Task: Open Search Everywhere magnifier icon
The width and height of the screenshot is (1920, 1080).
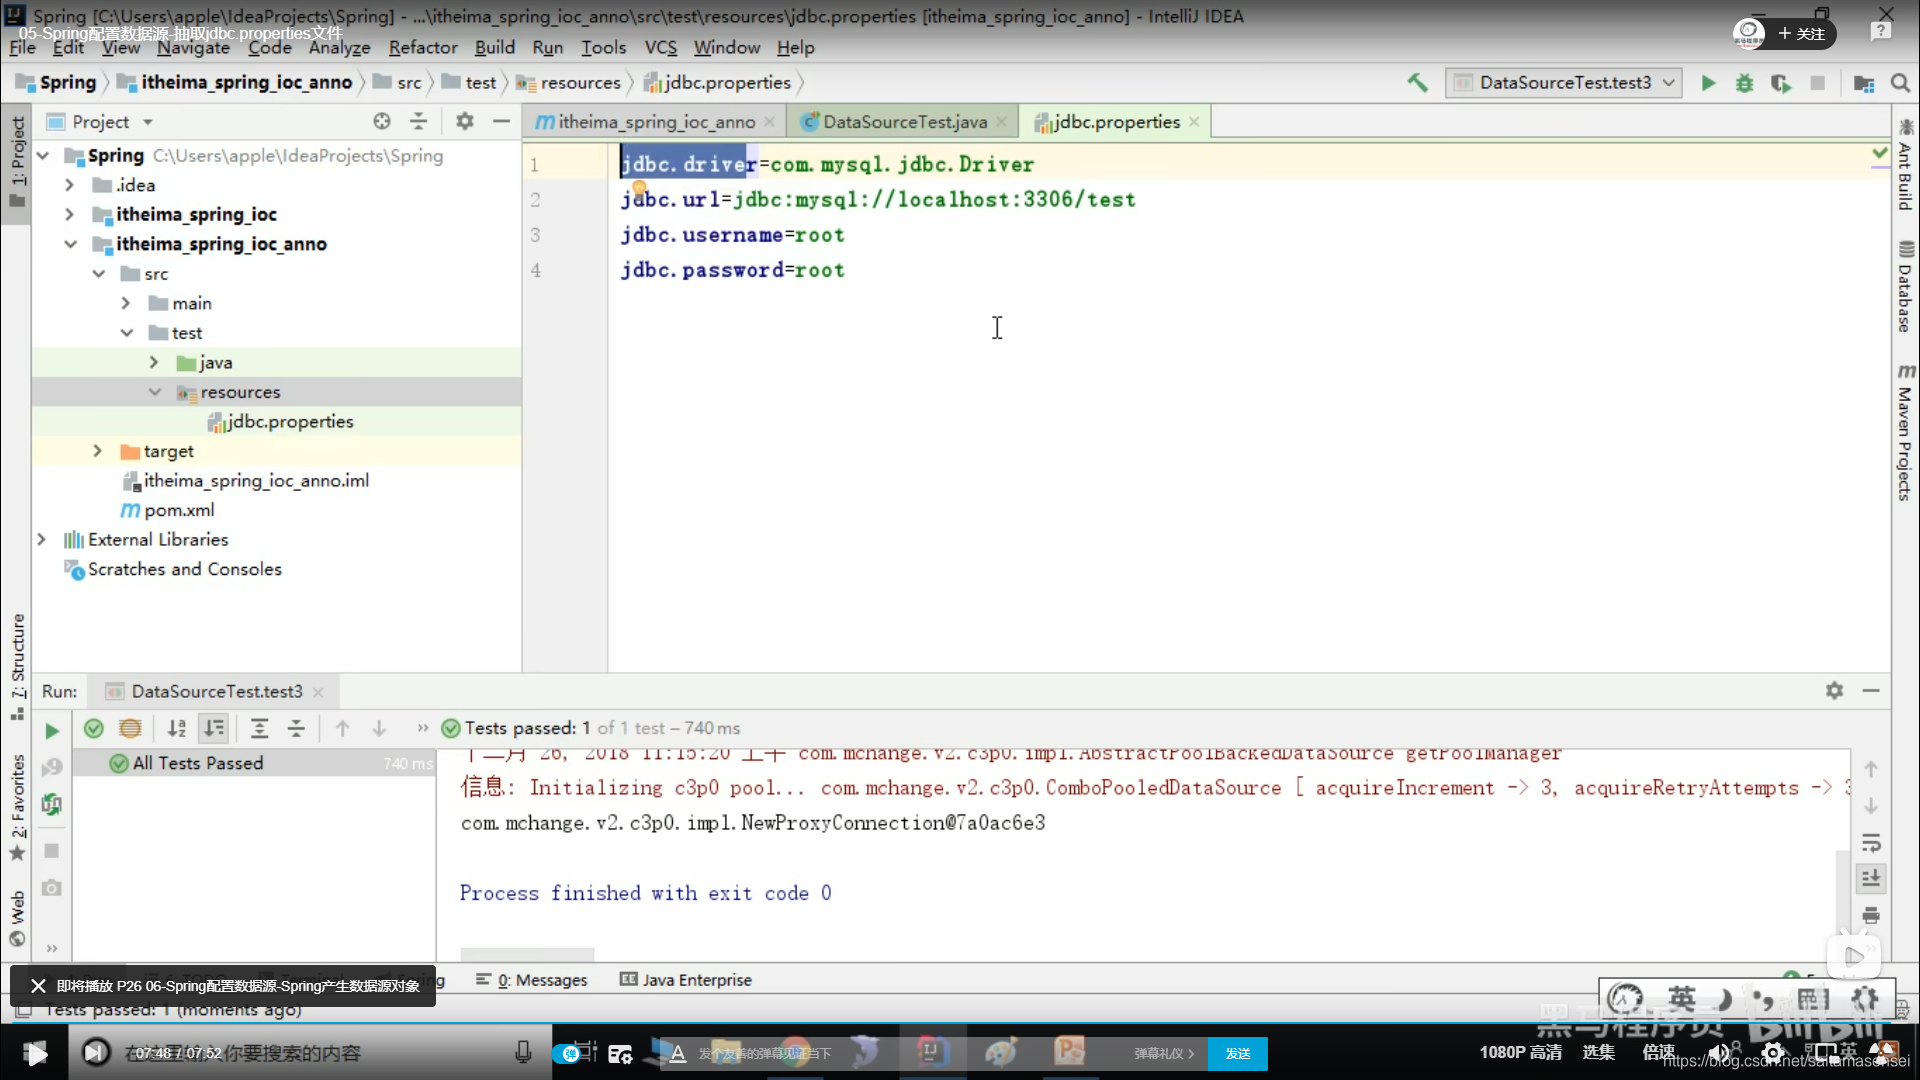Action: pyautogui.click(x=1900, y=83)
